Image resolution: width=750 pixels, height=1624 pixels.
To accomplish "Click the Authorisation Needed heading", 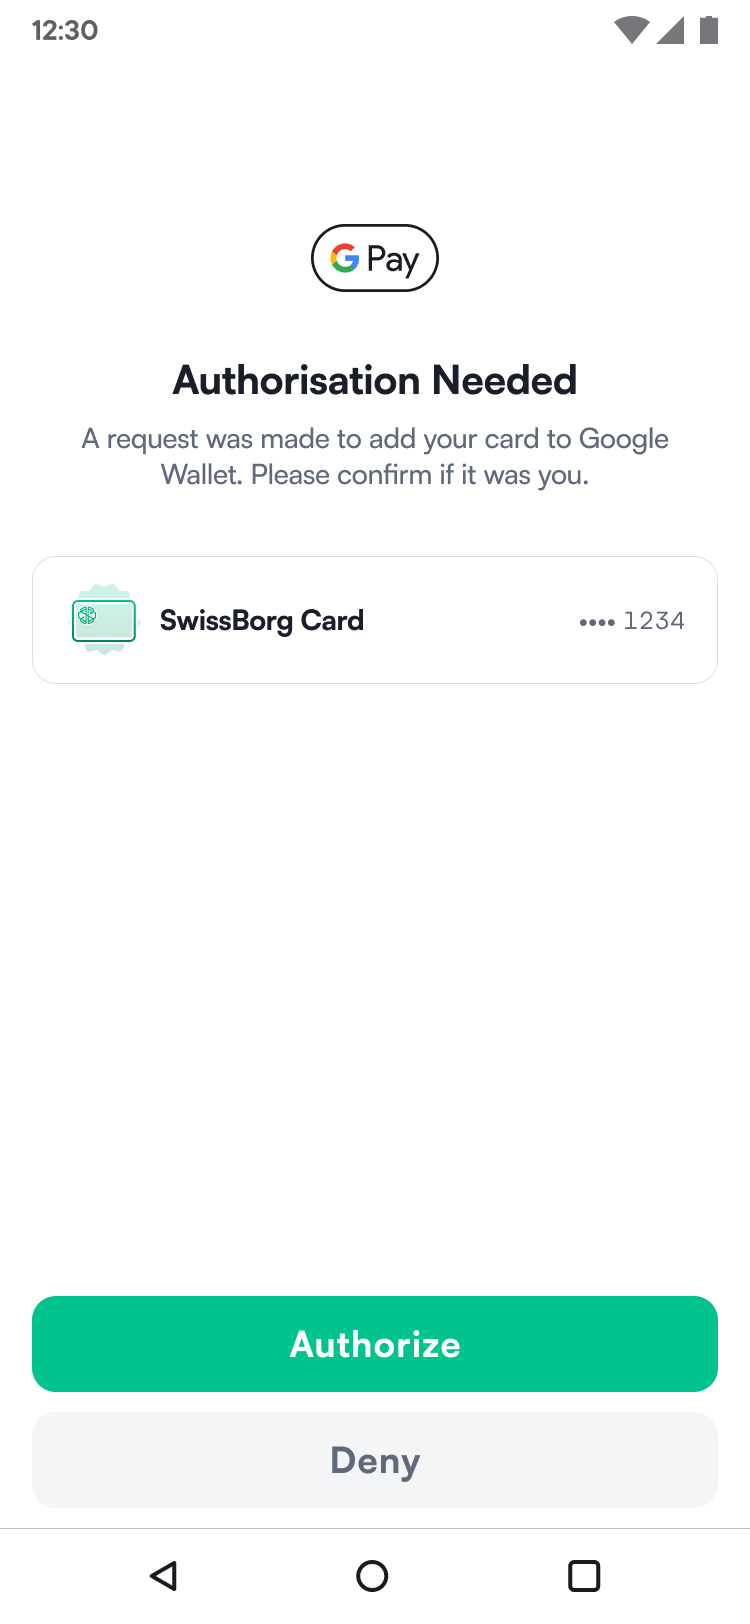I will point(375,380).
